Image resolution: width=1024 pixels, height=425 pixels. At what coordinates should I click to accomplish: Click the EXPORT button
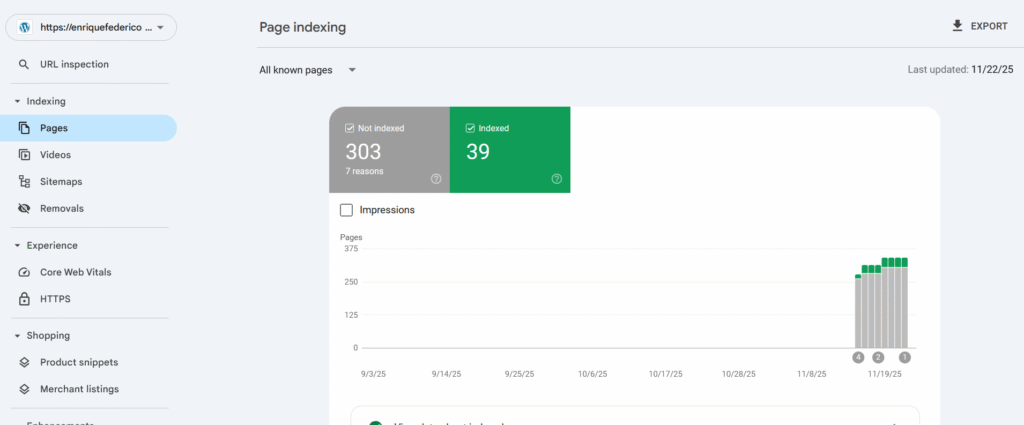point(979,26)
